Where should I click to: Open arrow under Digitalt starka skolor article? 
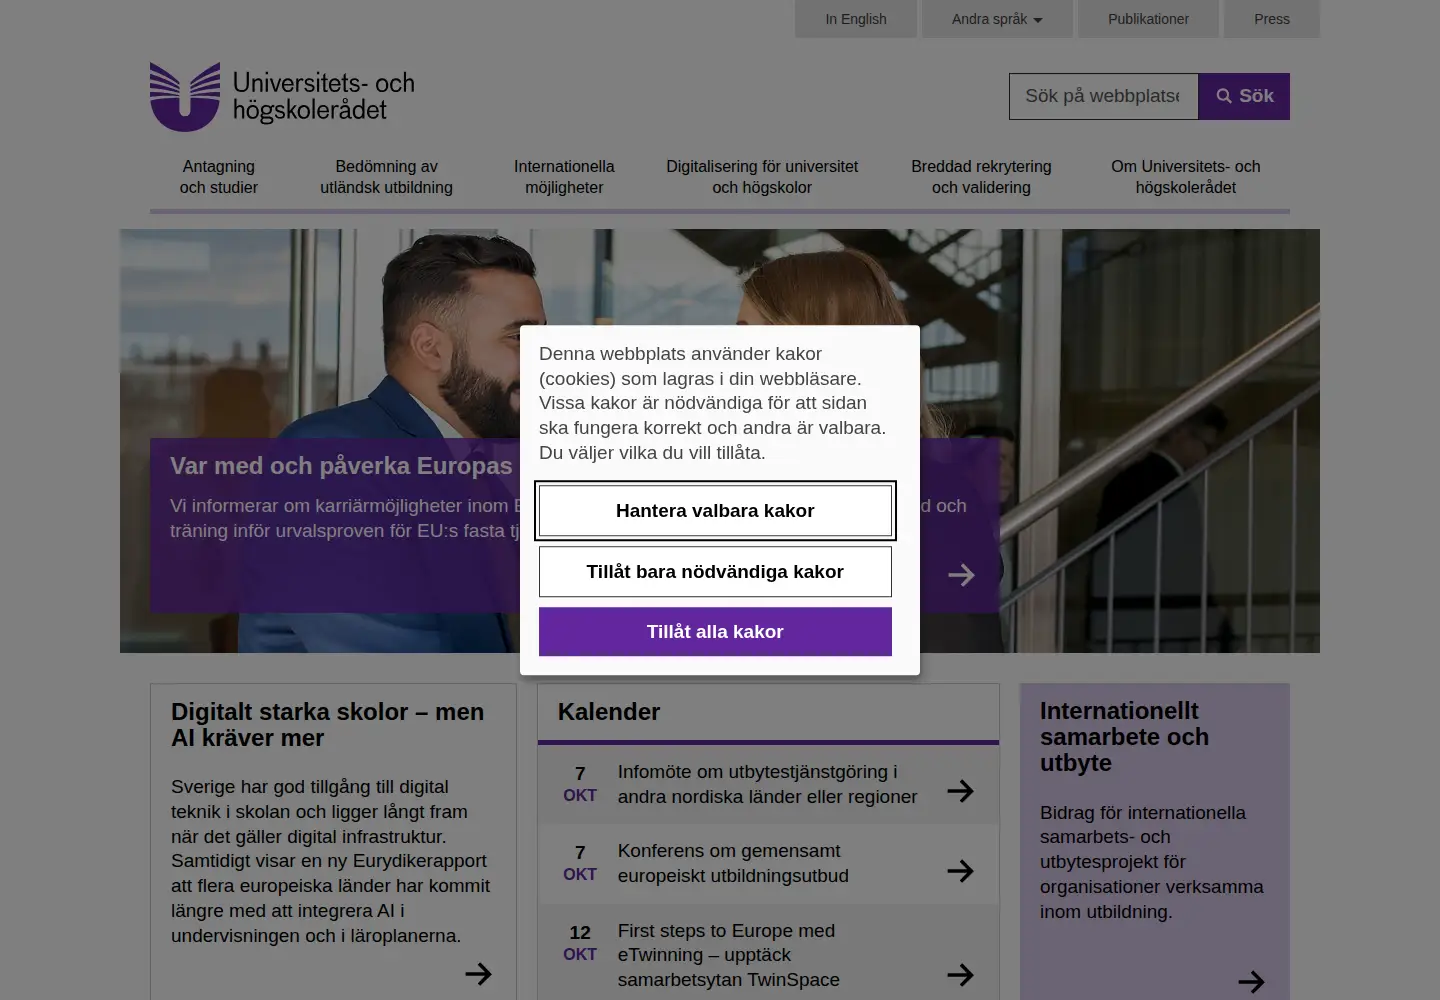(x=478, y=974)
